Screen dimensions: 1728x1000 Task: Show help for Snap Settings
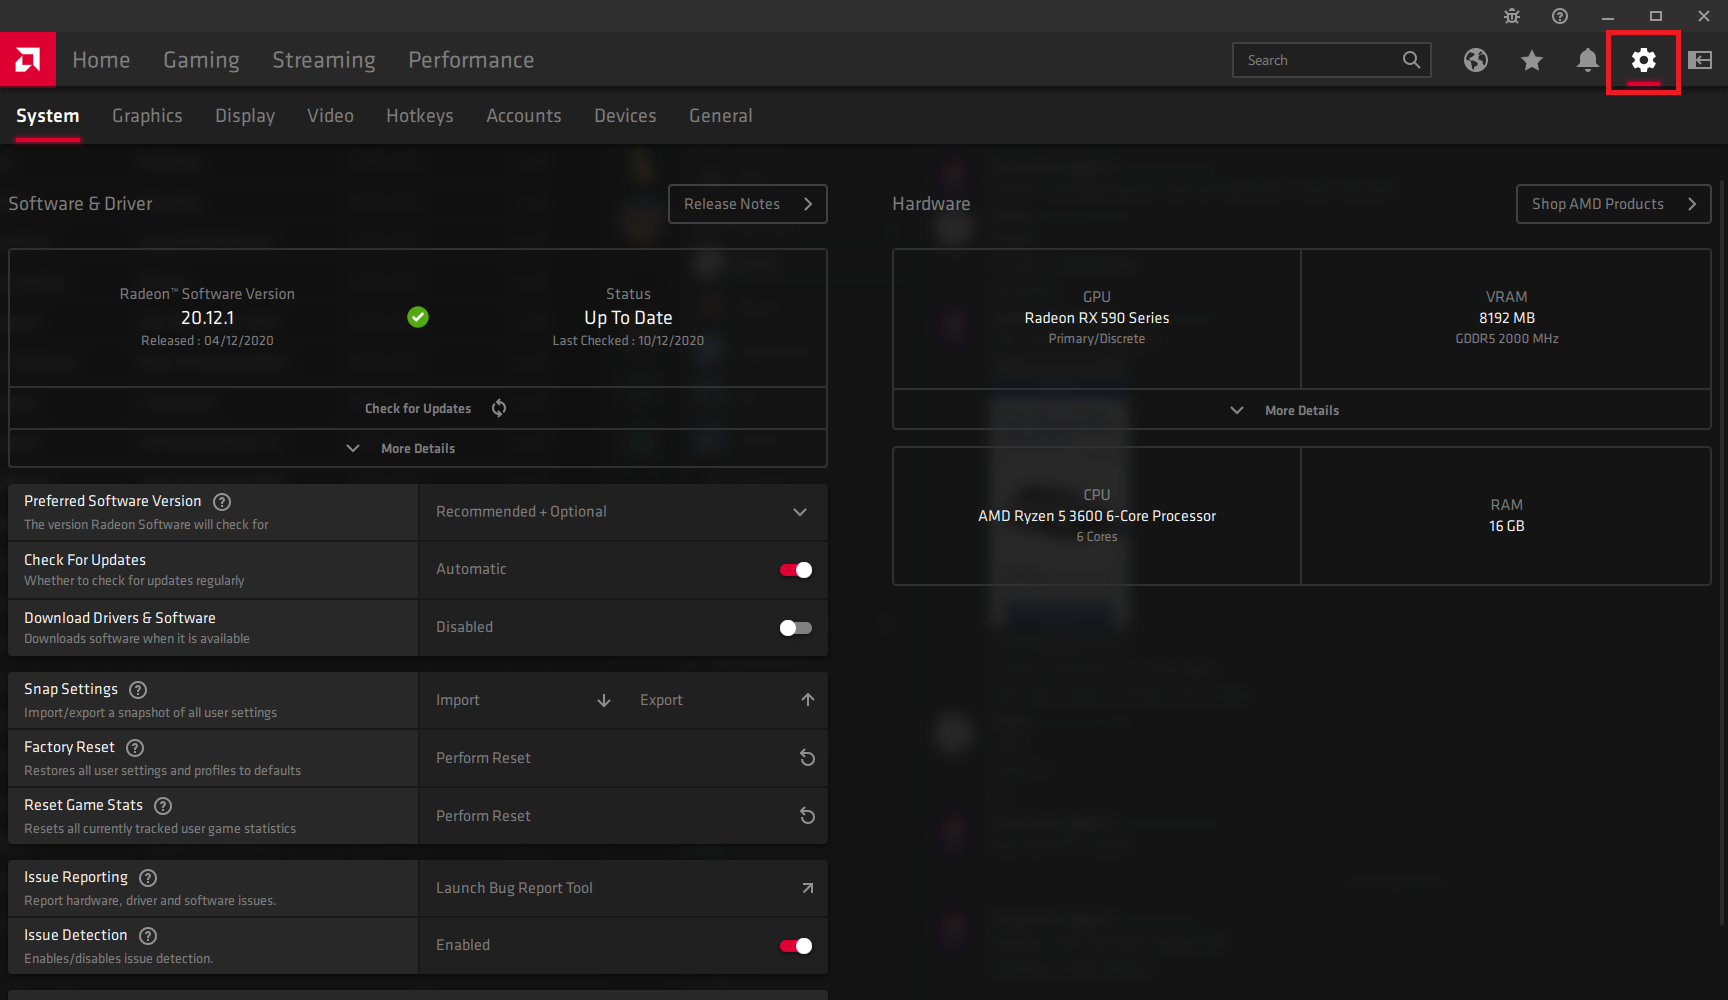pos(139,690)
